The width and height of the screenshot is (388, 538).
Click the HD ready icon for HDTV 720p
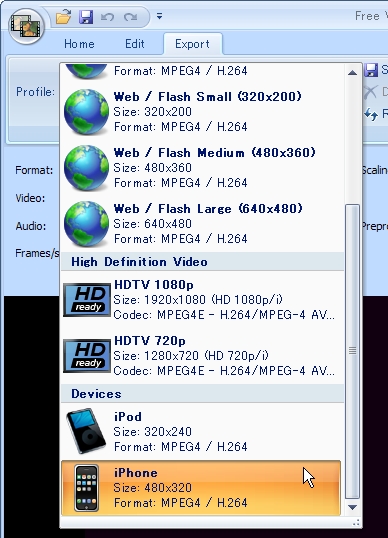pos(87,356)
